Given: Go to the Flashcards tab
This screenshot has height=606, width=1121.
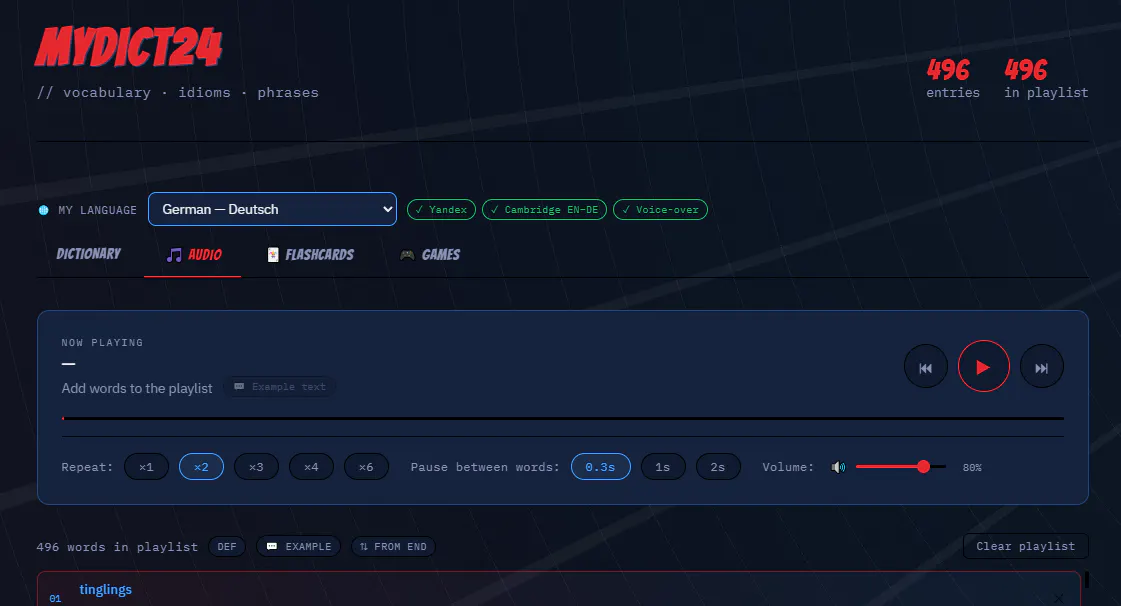Looking at the screenshot, I should (x=310, y=255).
